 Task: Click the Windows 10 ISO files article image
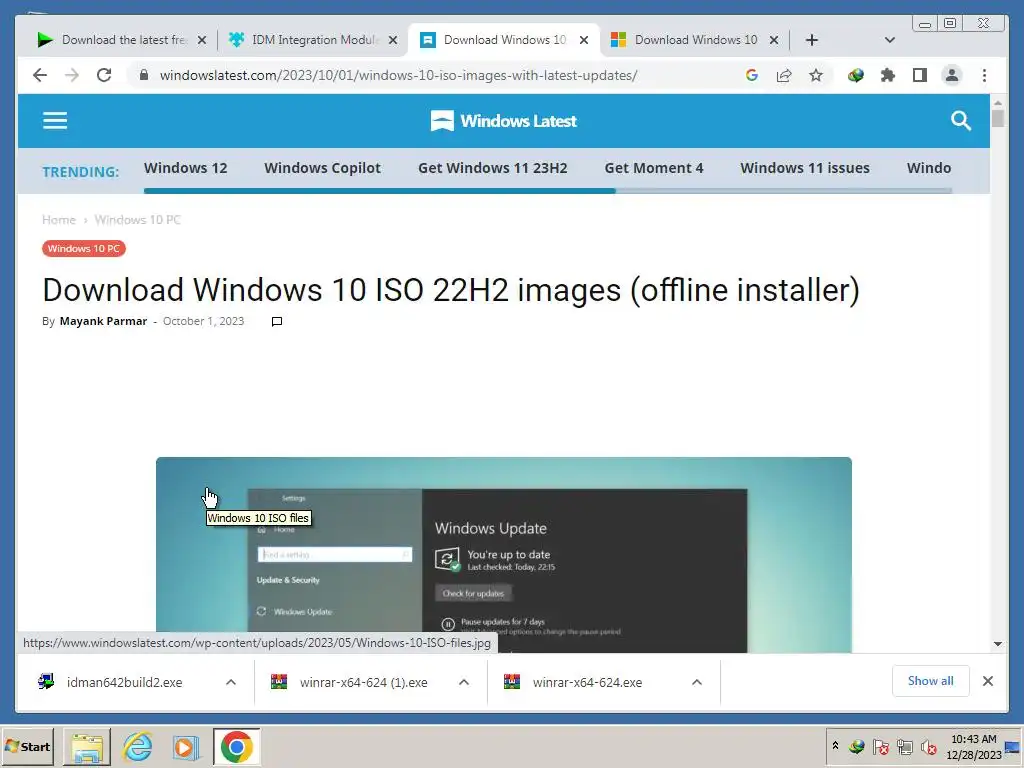tap(504, 555)
